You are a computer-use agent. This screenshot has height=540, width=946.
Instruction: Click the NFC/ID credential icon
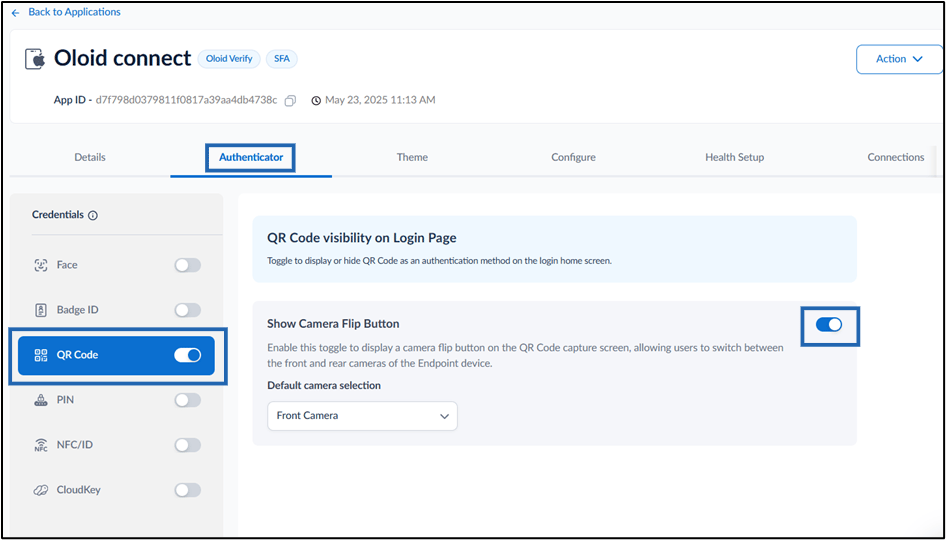coord(40,445)
